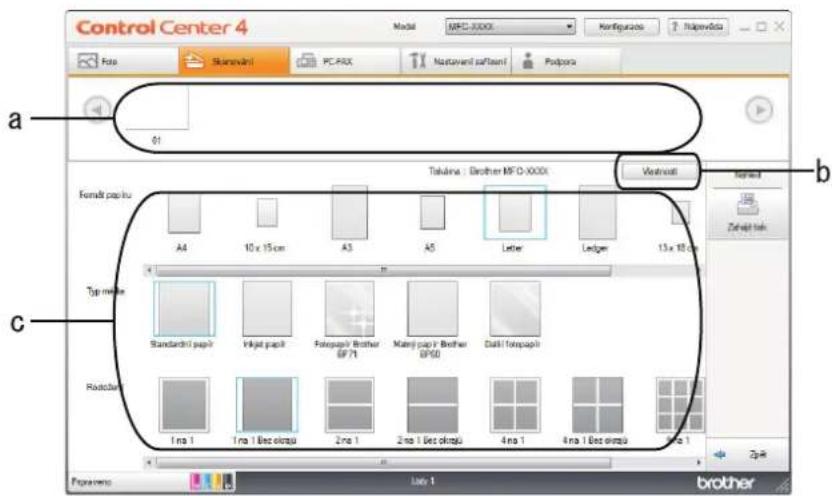Choose A5 paper size
The width and height of the screenshot is (832, 496).
point(432,213)
